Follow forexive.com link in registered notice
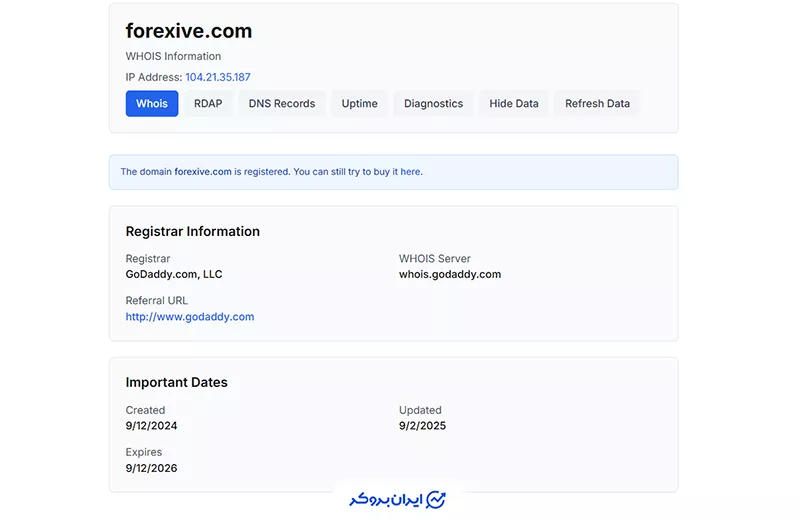The width and height of the screenshot is (800, 521). 203,172
